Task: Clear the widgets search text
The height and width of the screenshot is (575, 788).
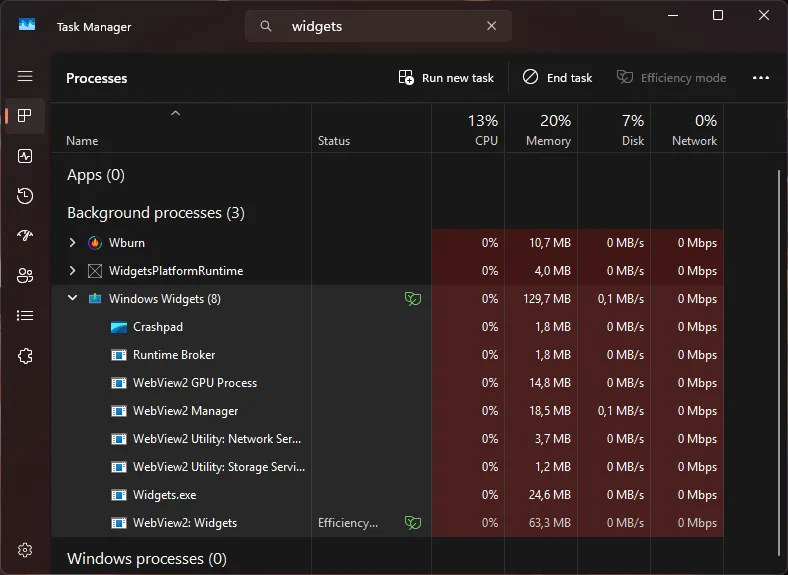Action: [491, 26]
